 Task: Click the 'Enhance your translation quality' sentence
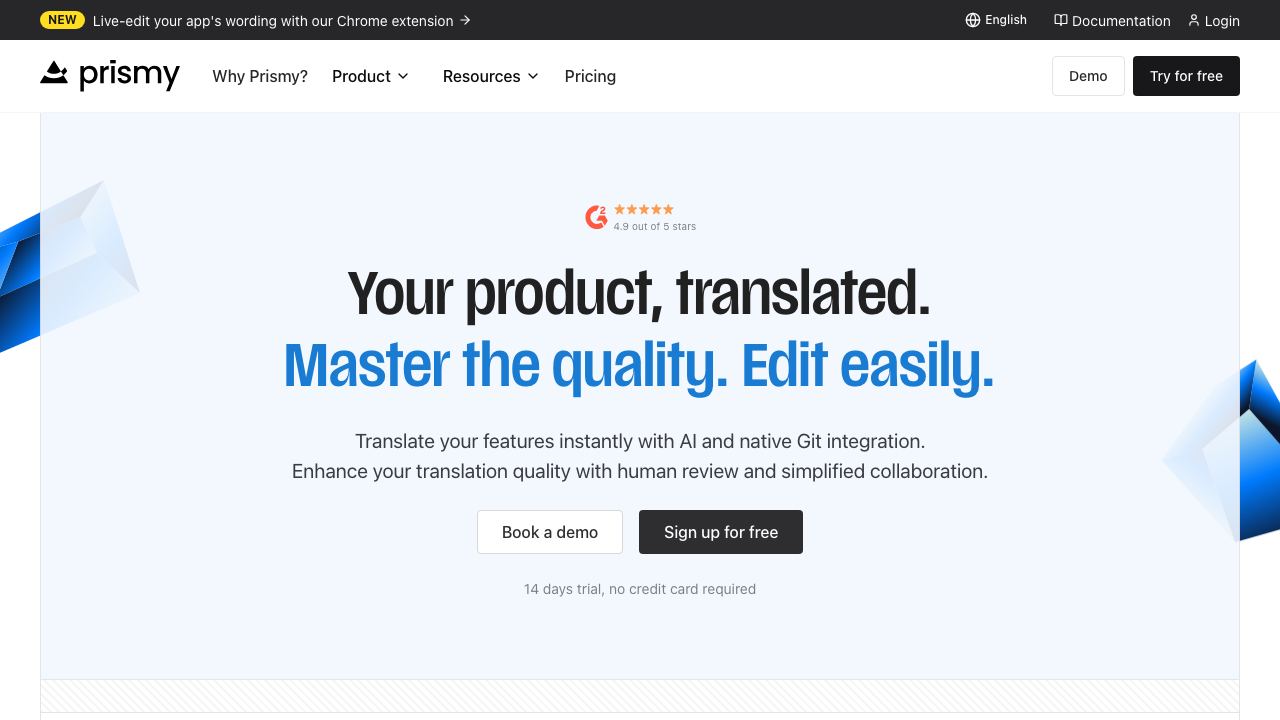640,471
